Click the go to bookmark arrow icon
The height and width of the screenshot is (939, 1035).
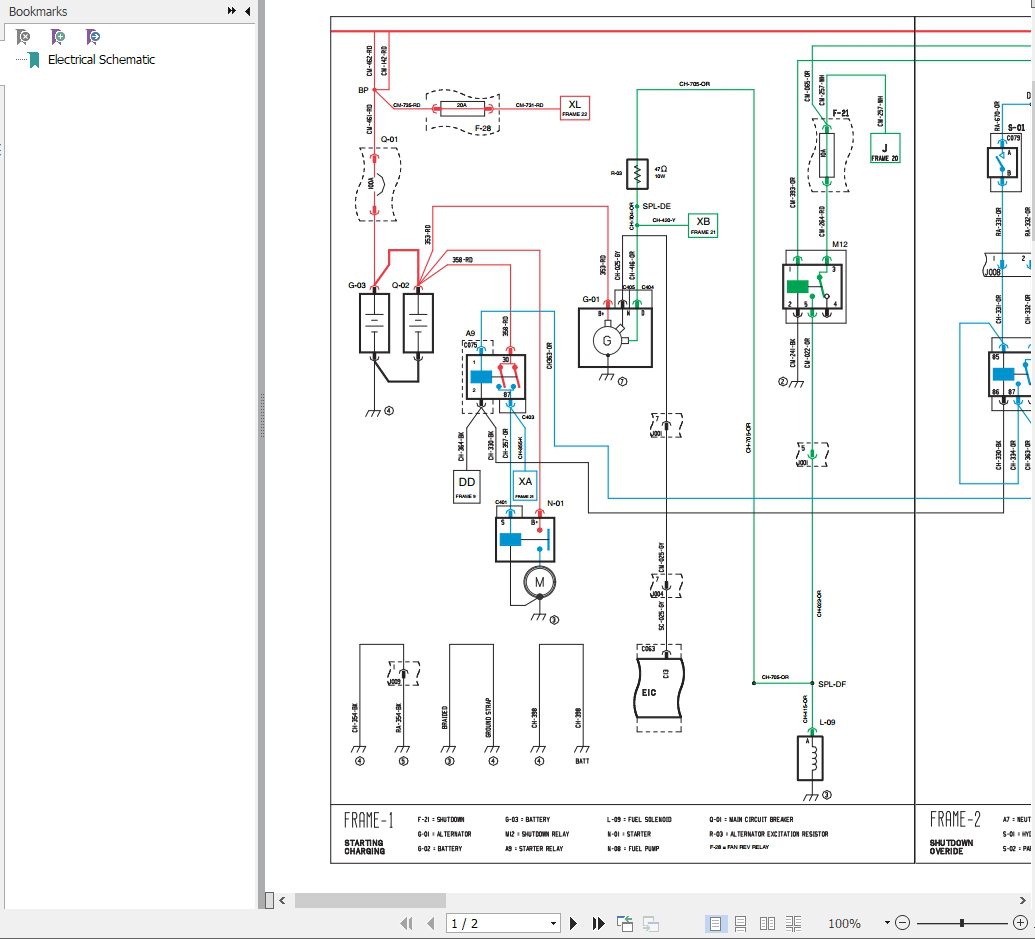coord(93,37)
